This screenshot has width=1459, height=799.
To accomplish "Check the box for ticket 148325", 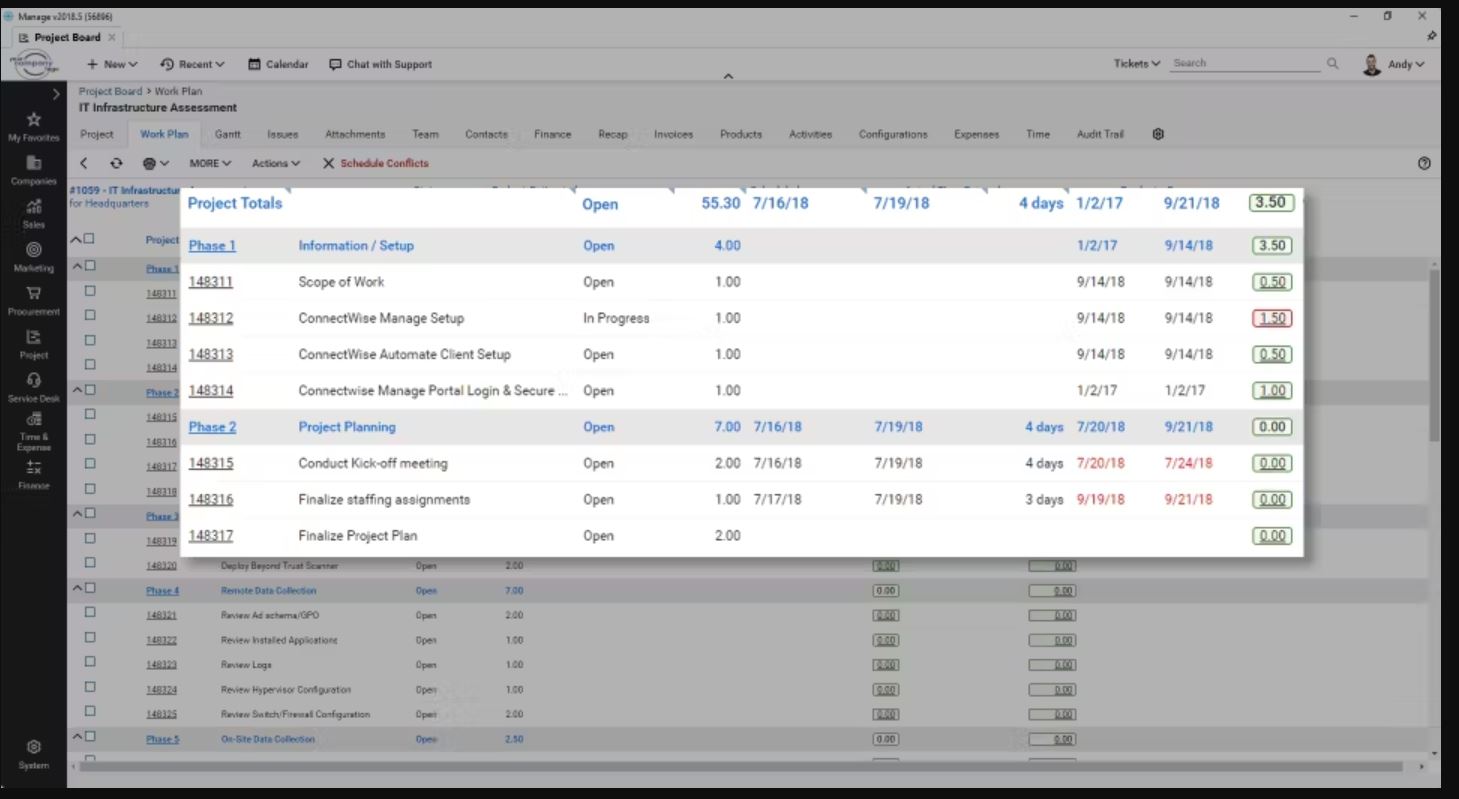I will (x=90, y=712).
